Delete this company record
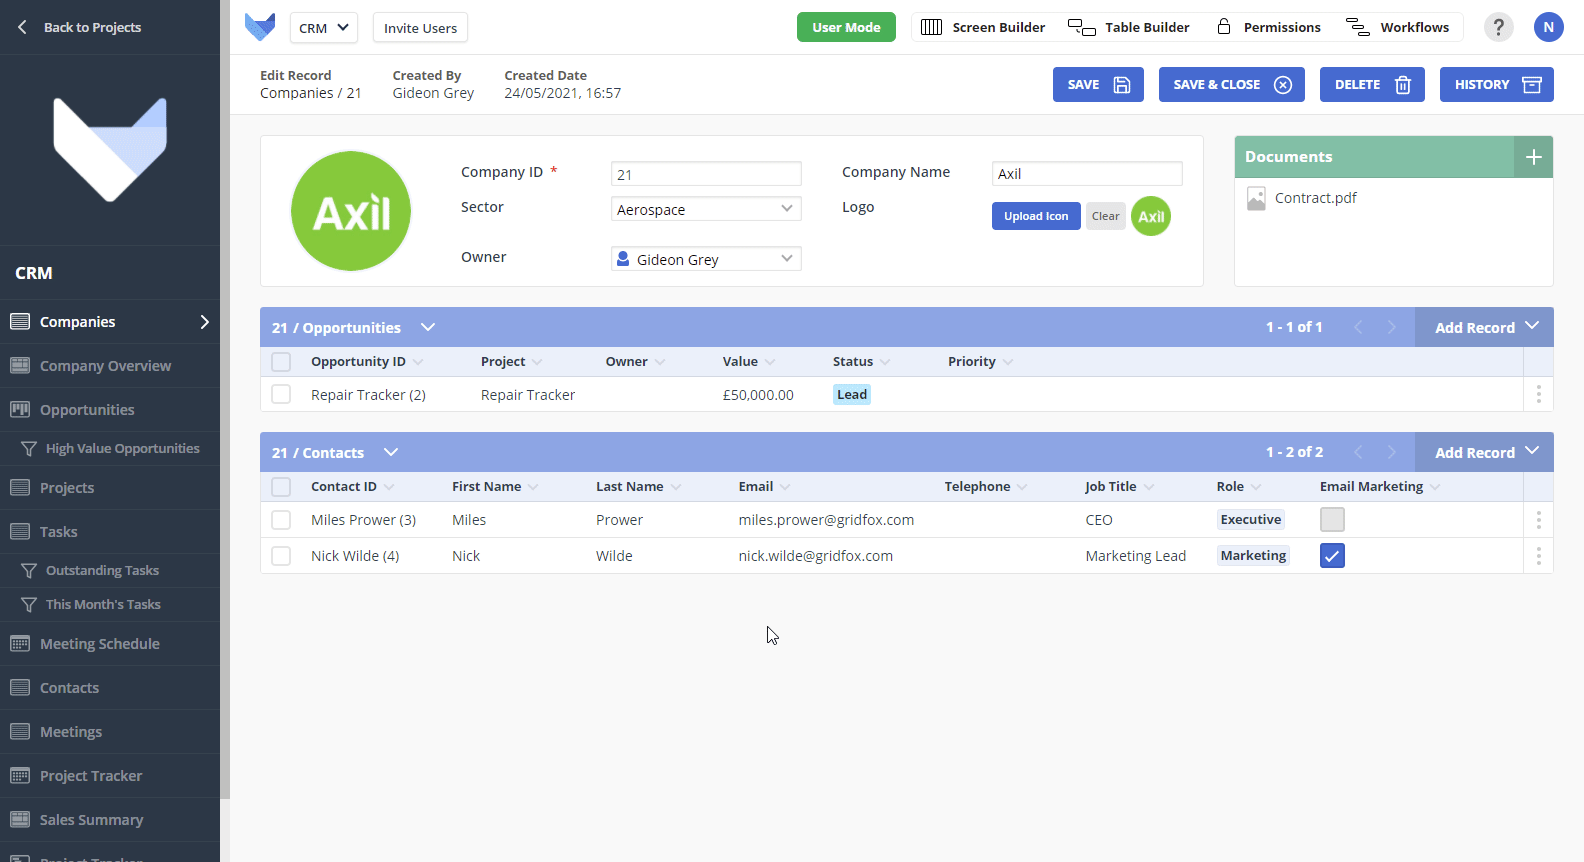The width and height of the screenshot is (1584, 862). [x=1372, y=85]
